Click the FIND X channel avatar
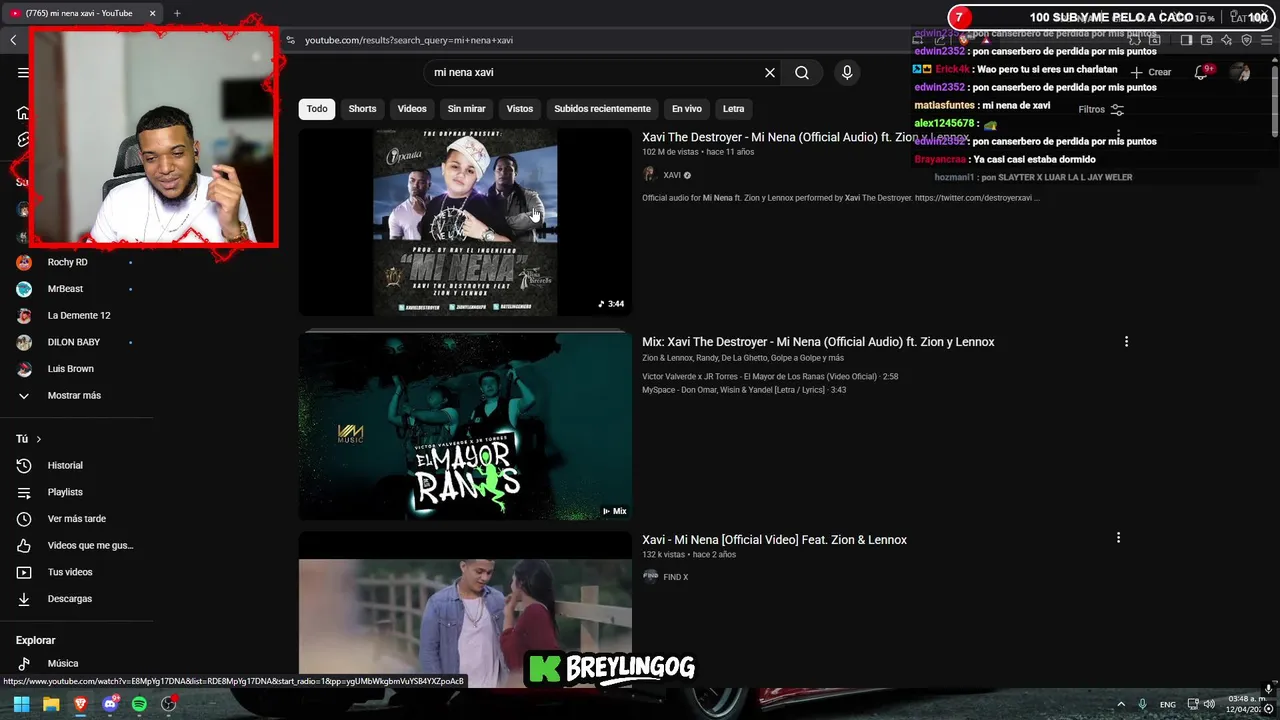This screenshot has width=1280, height=720. [650, 577]
